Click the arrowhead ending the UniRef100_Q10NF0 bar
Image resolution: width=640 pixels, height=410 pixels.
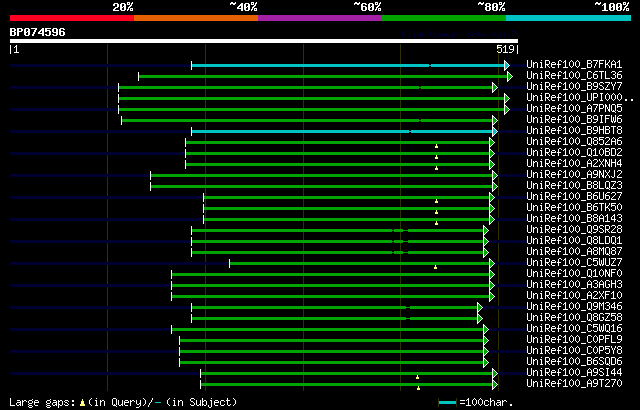coord(492,275)
